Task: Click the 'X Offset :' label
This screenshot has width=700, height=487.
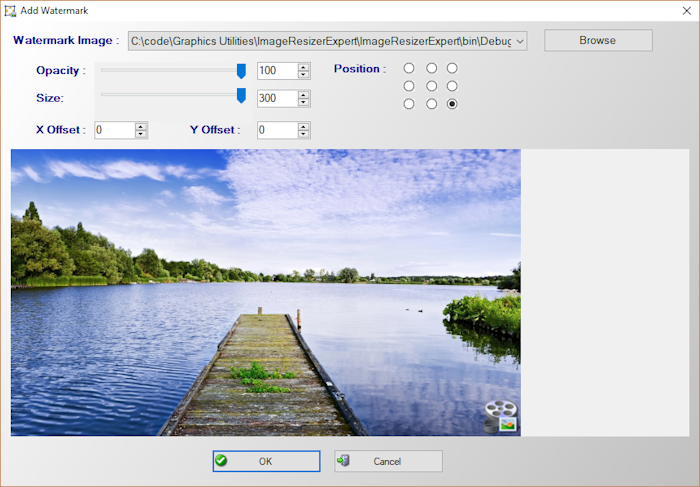Action: 61,130
